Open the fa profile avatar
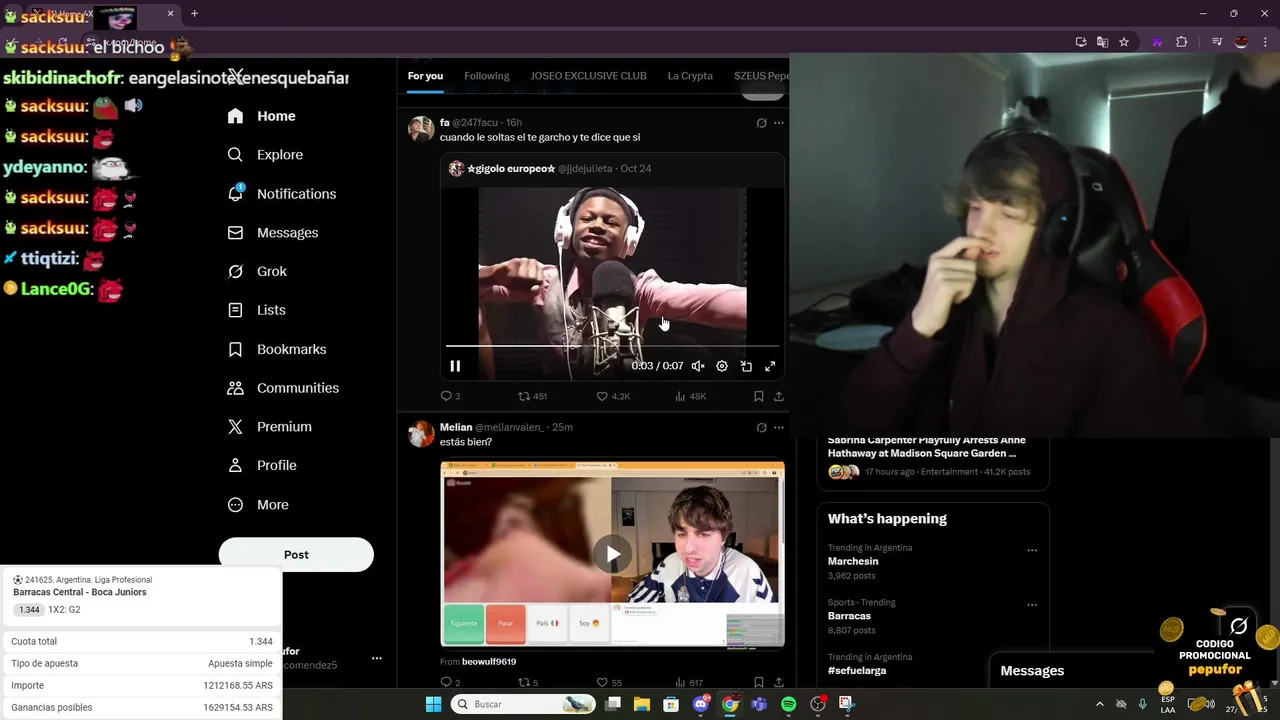The width and height of the screenshot is (1280, 720). 421,129
